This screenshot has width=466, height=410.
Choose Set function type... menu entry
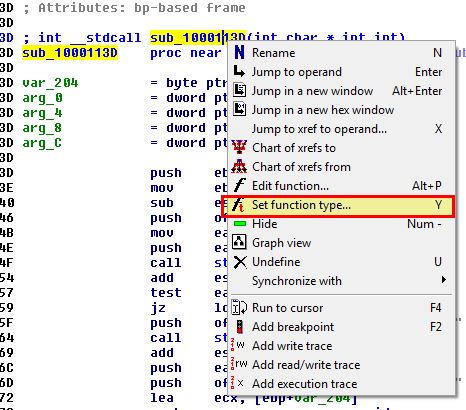click(338, 205)
